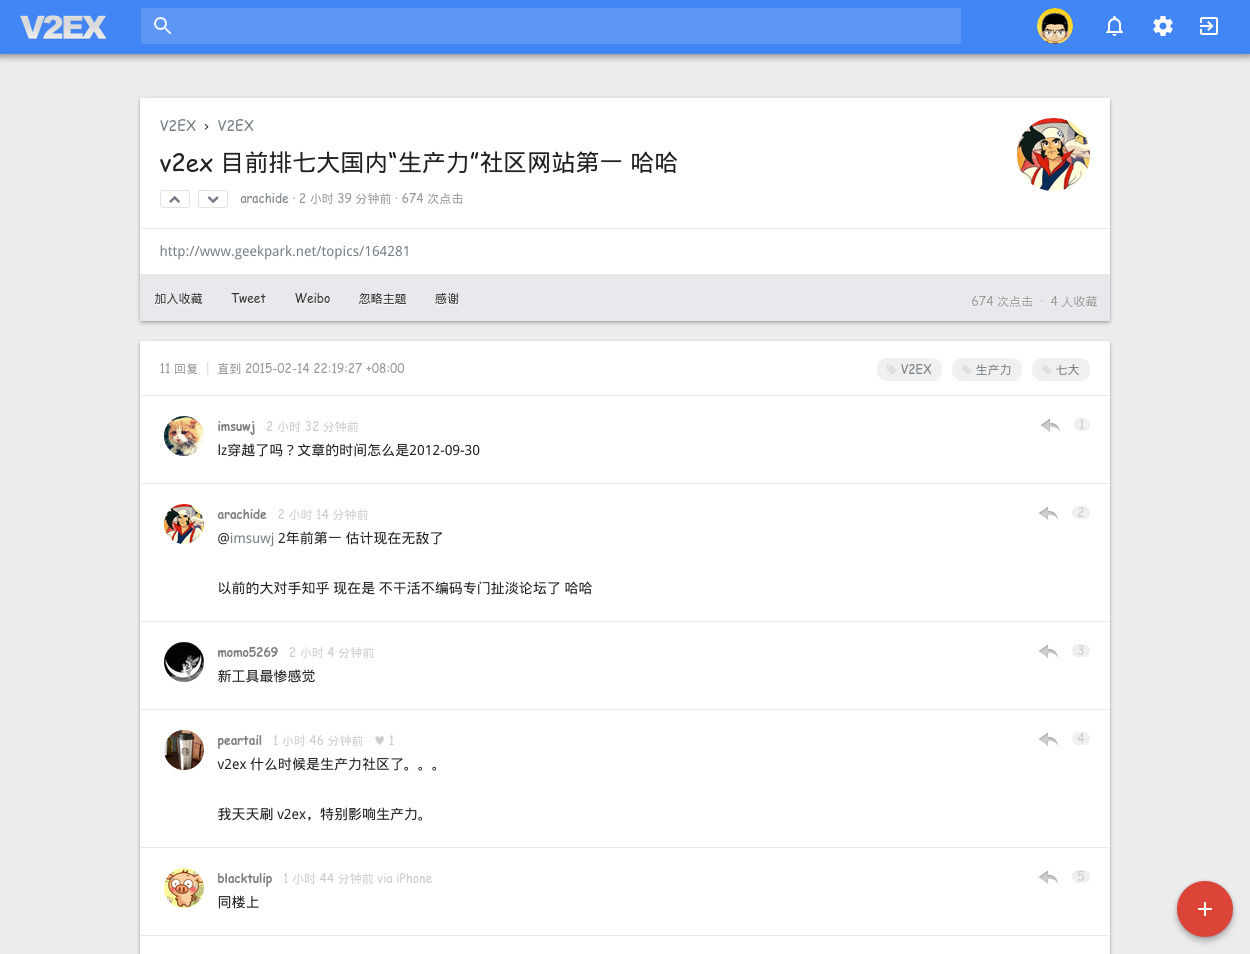Reply to arachide's comment with arrow
1250x954 pixels.
point(1048,514)
